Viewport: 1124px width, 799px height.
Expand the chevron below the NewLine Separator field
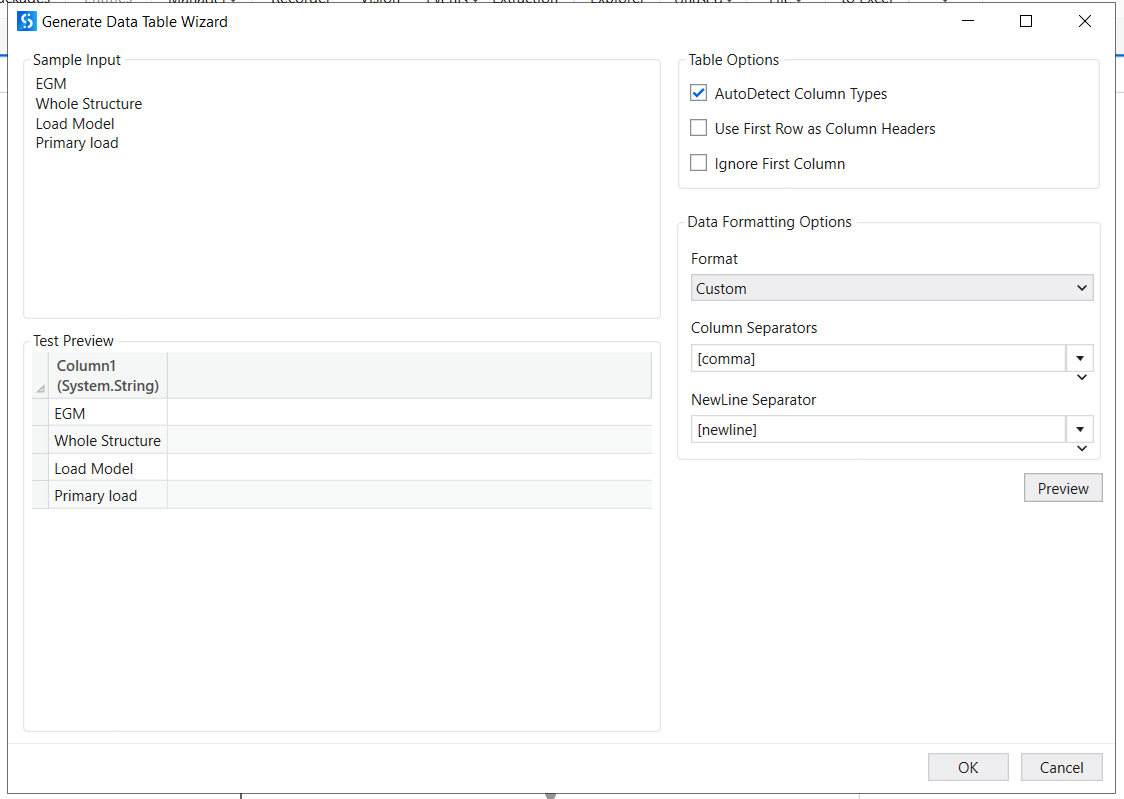click(1081, 448)
